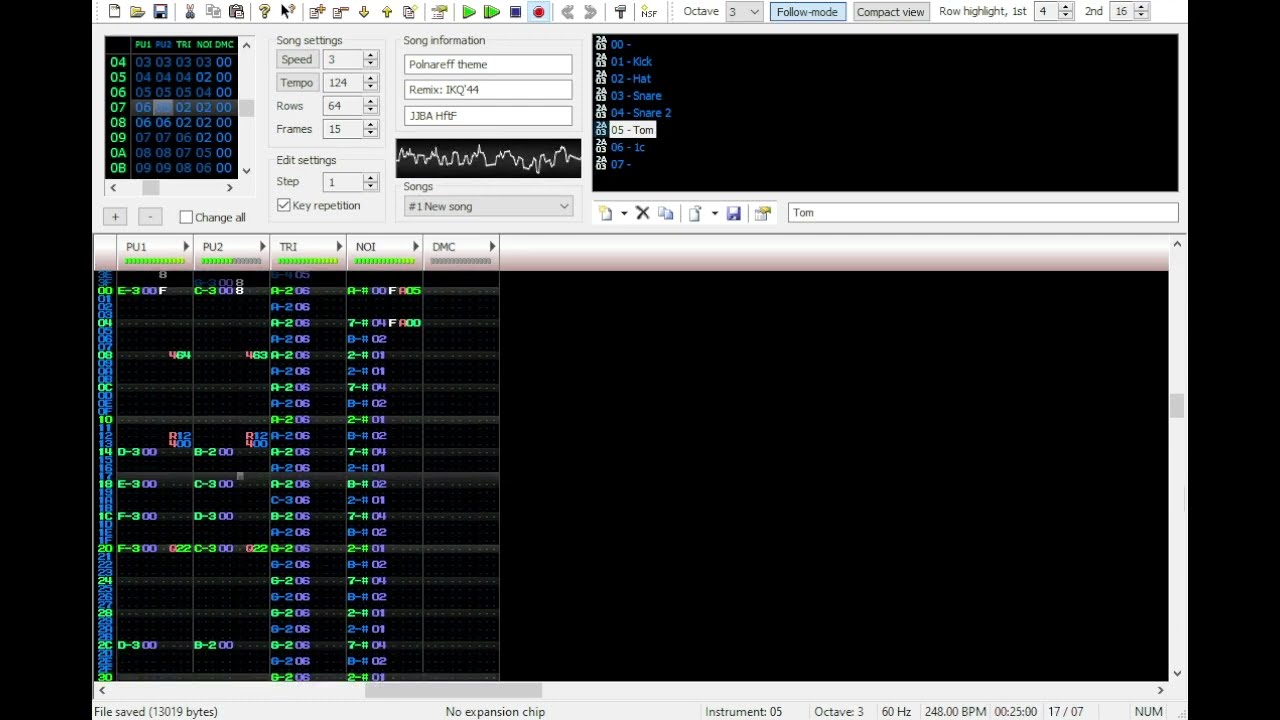The image size is (1280, 720).
Task: Open the About question mark icon
Action: 264,12
